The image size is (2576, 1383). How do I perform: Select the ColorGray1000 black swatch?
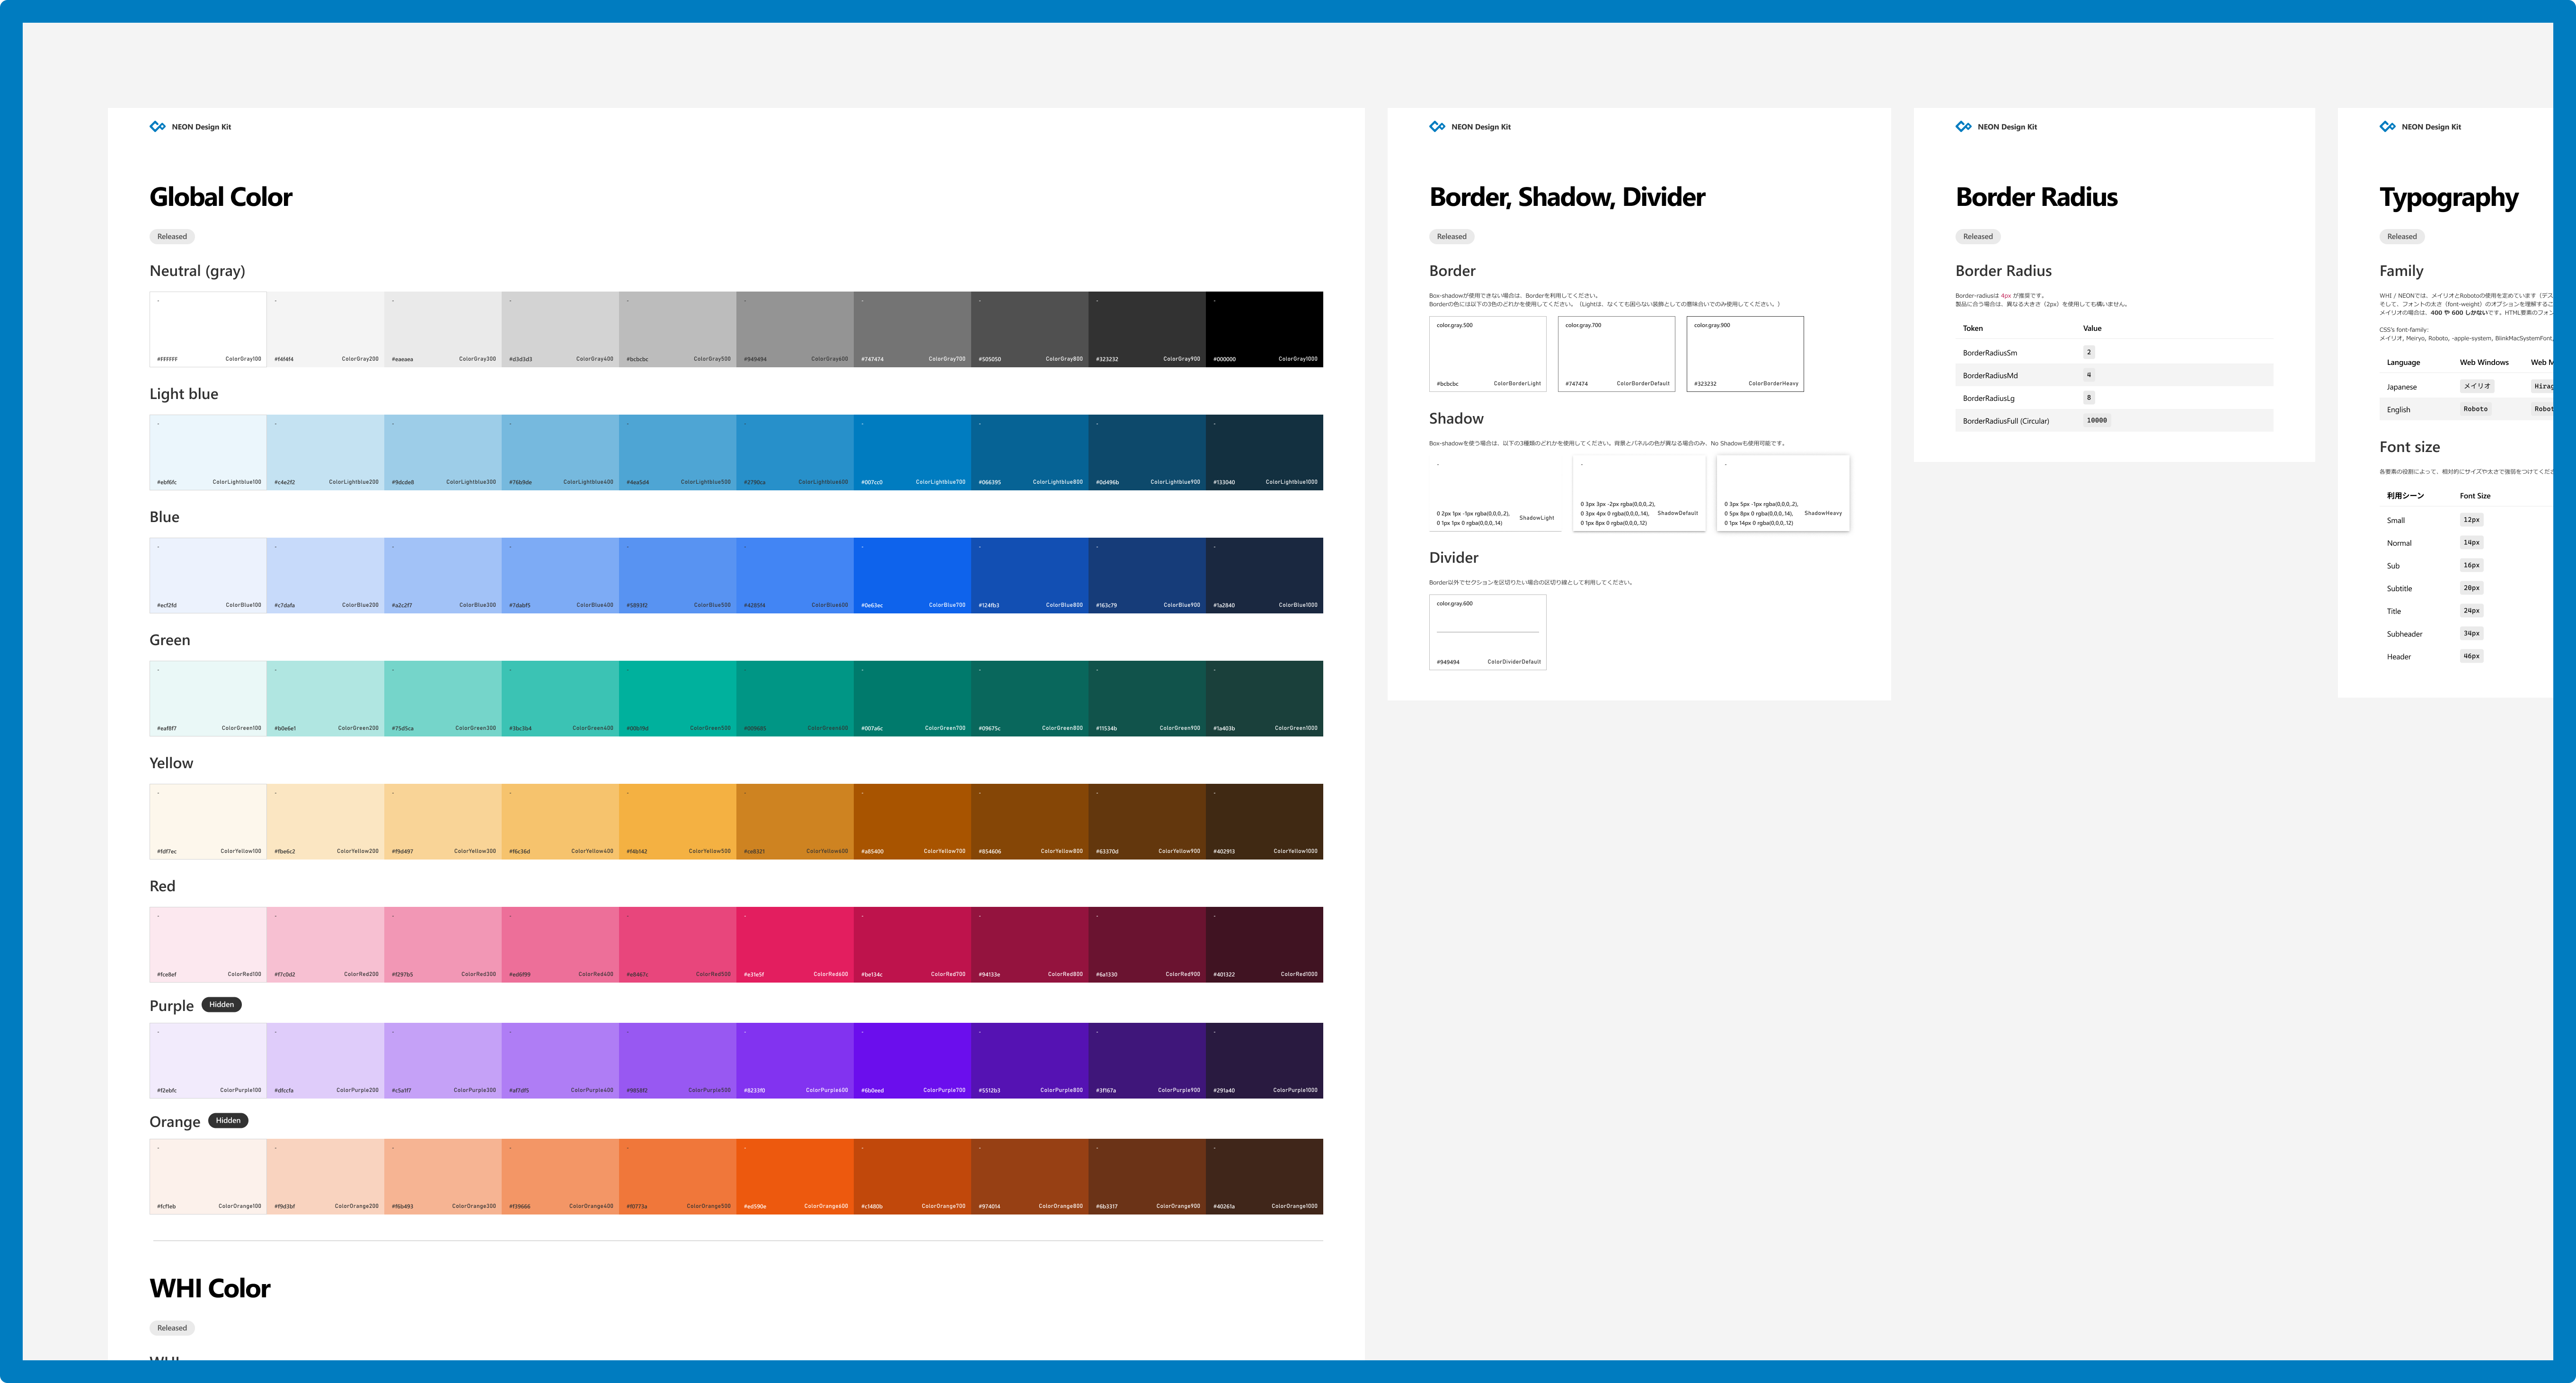1264,329
